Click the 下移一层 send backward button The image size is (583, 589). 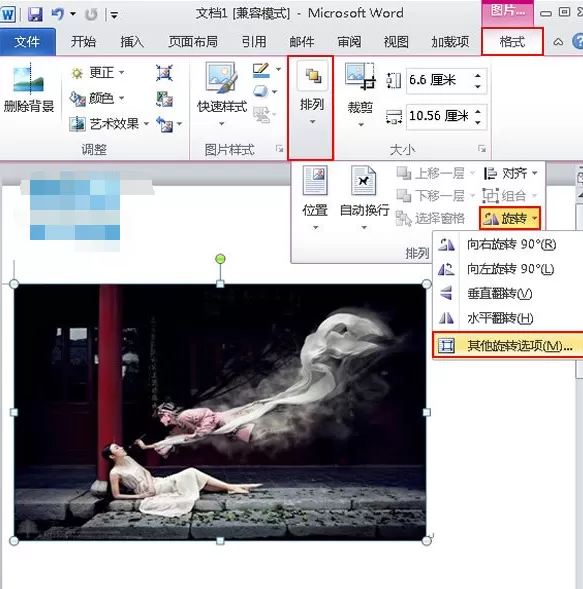pyautogui.click(x=435, y=196)
